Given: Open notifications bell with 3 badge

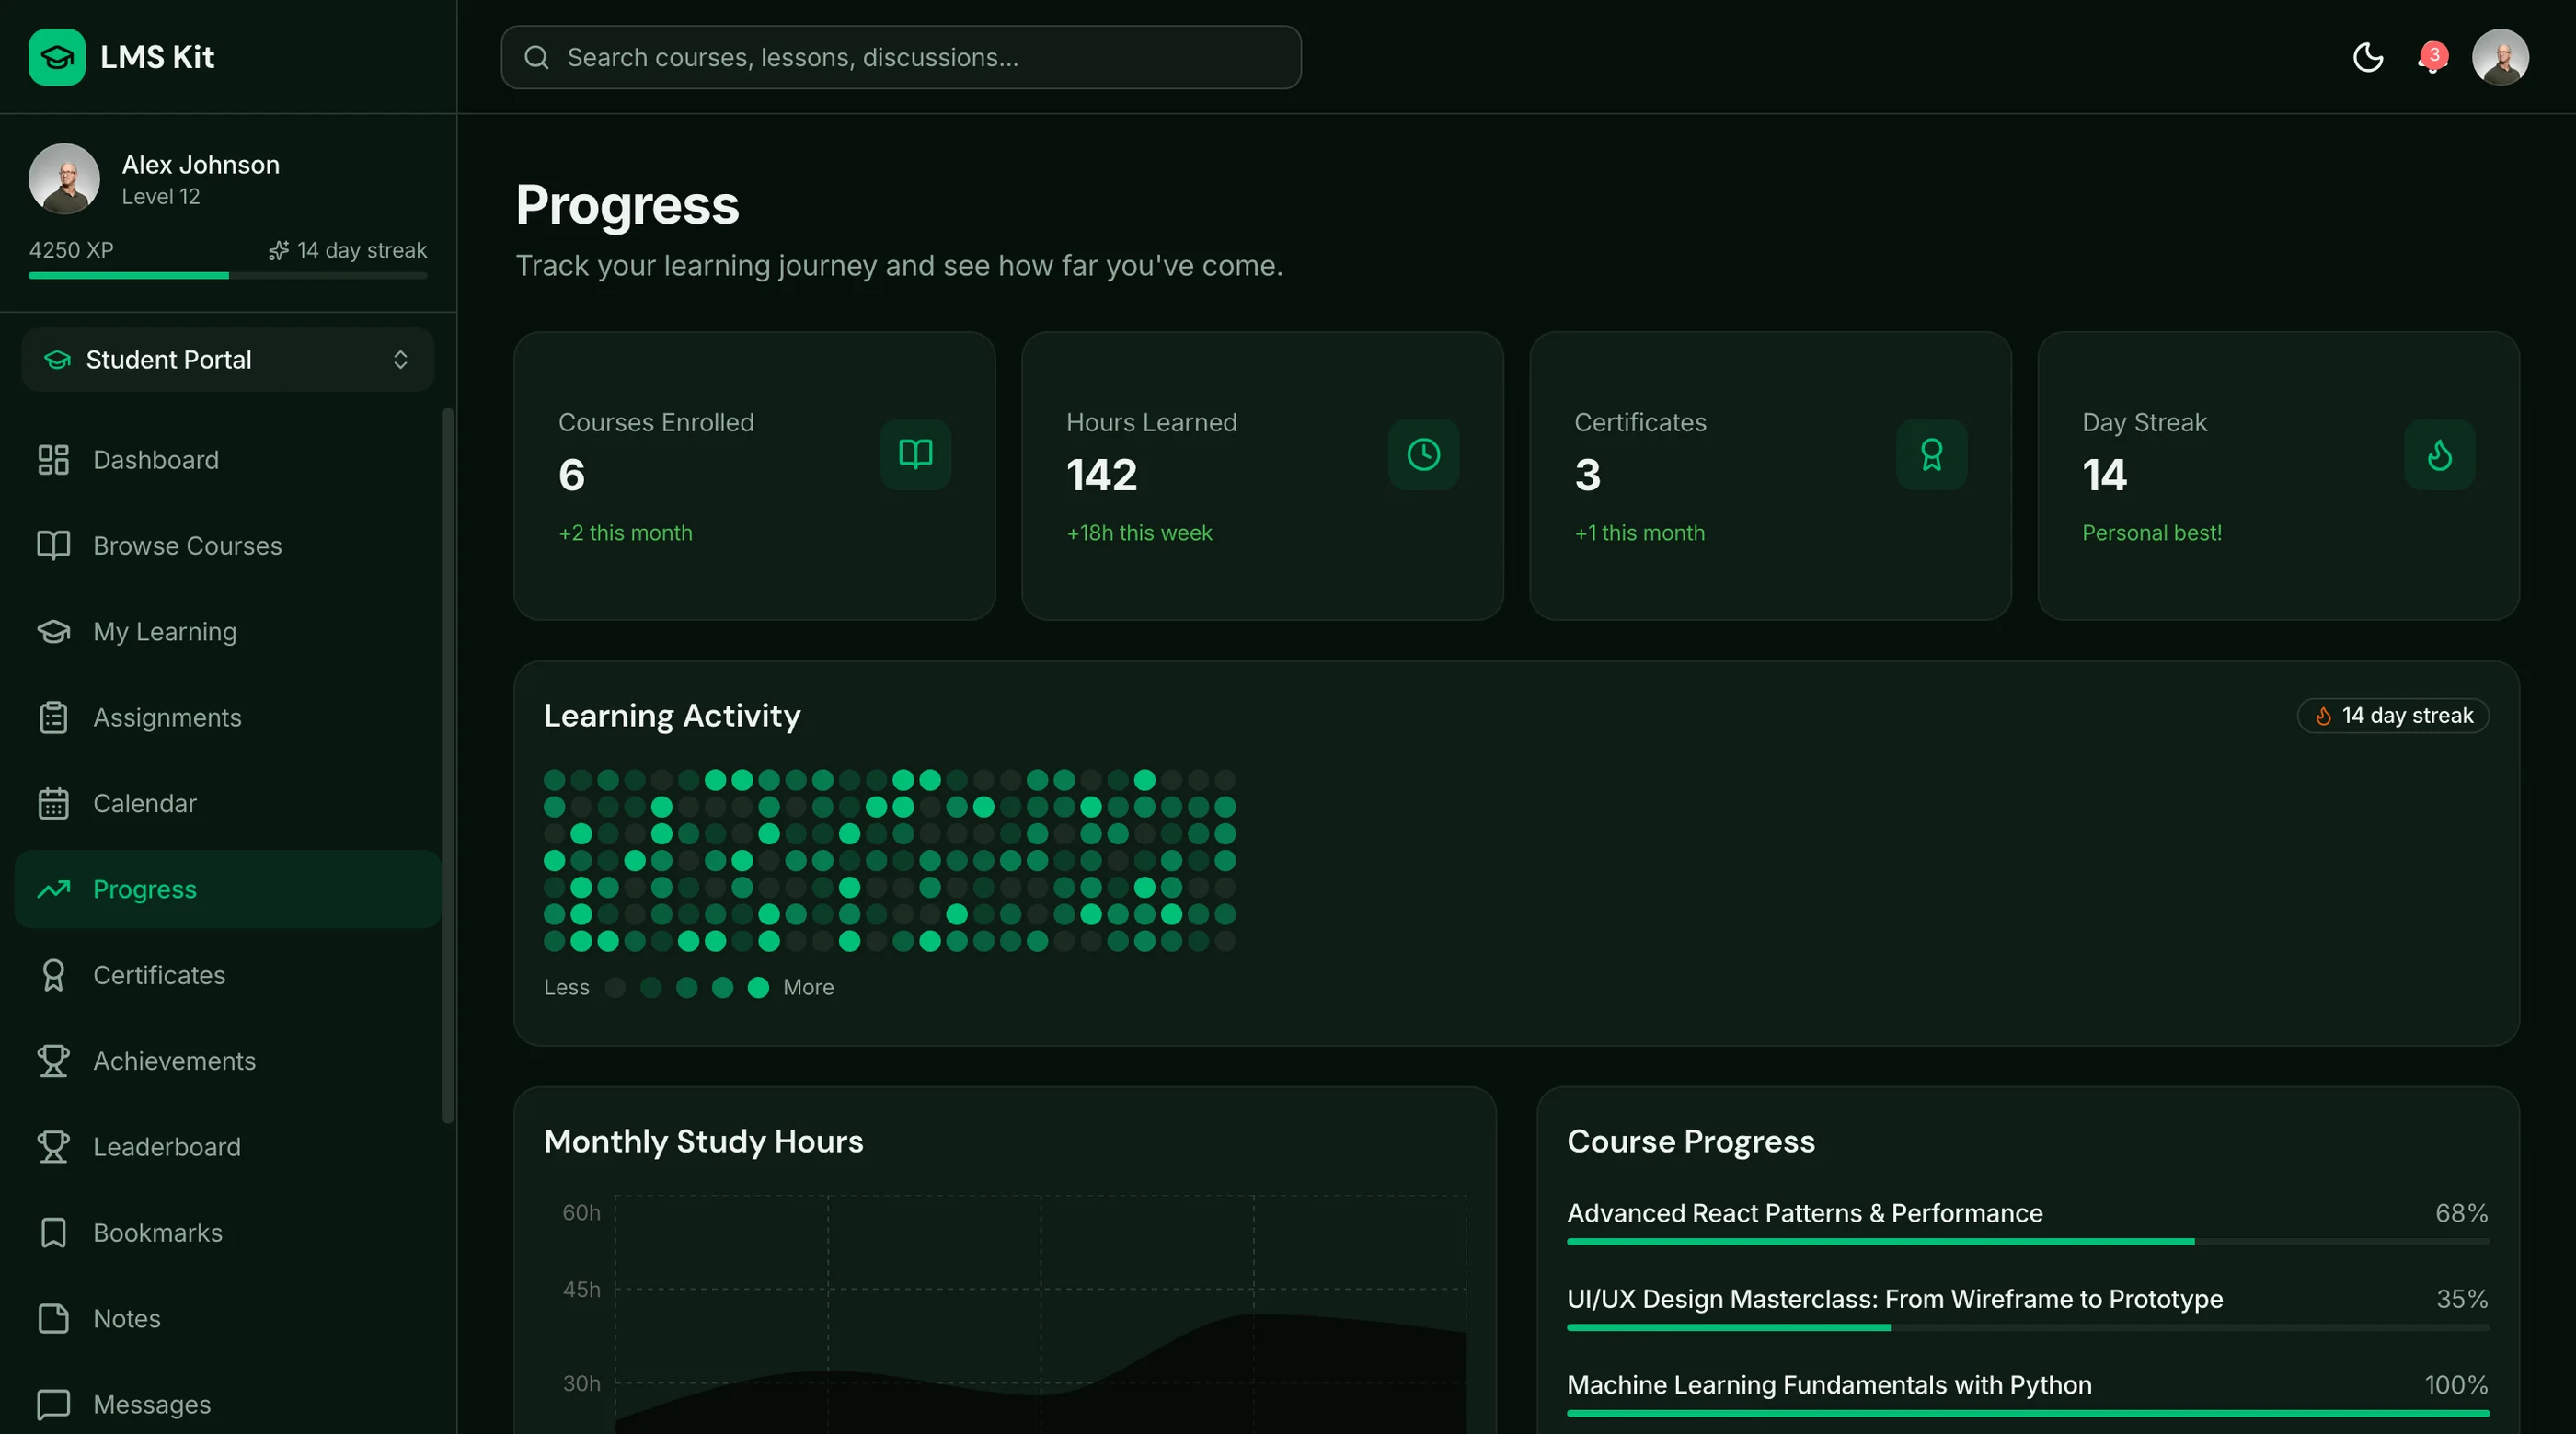Looking at the screenshot, I should pyautogui.click(x=2432, y=57).
